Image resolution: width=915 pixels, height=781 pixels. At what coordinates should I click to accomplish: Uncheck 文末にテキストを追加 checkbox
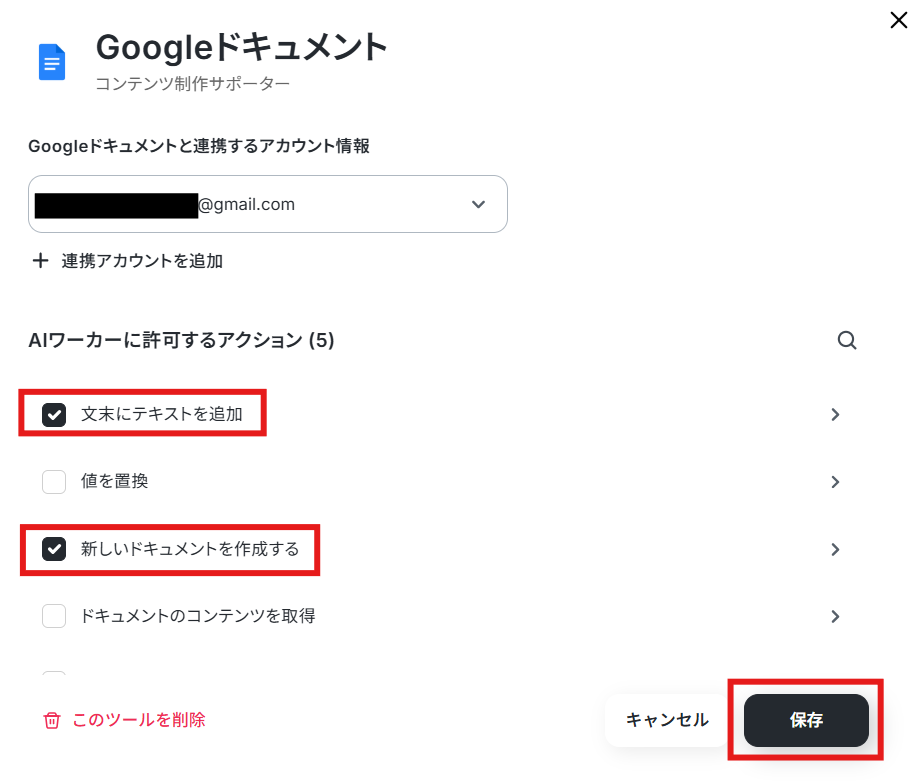point(54,414)
